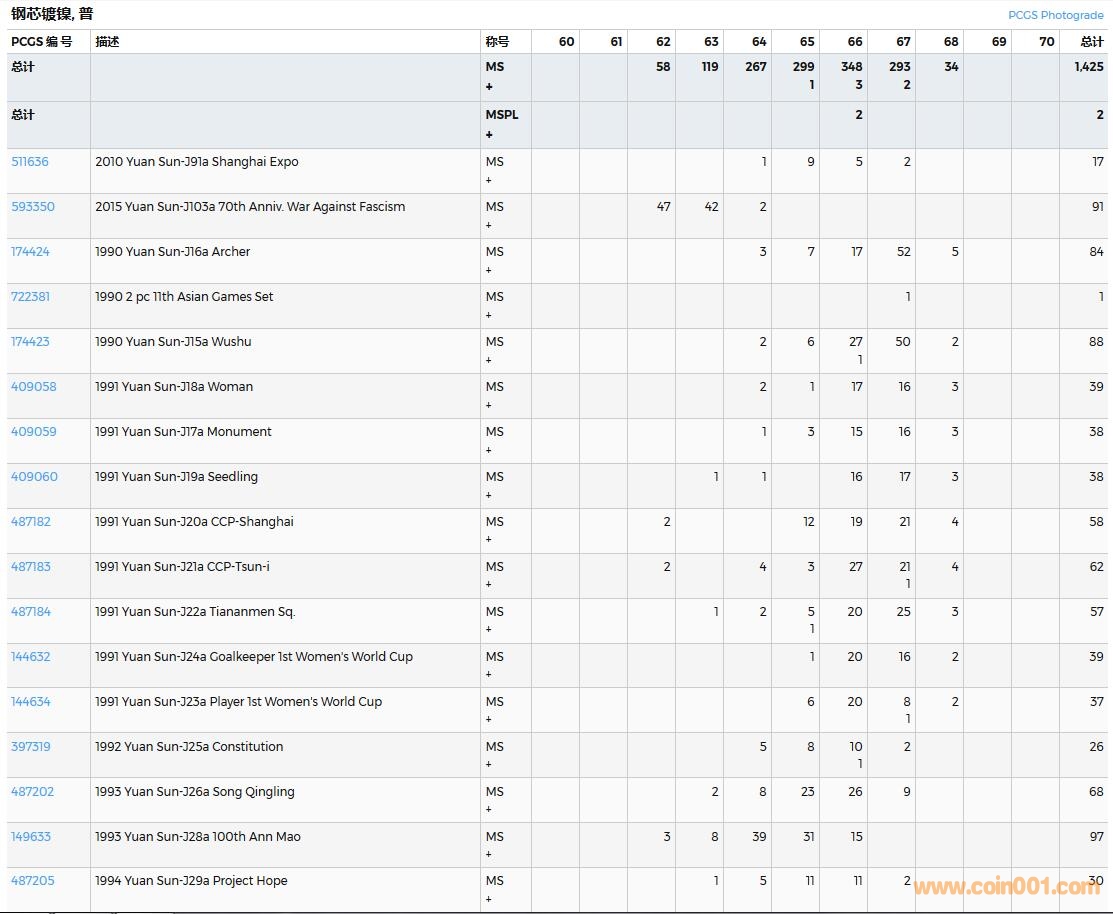Click the PCGS 编号 column header
The width and height of the screenshot is (1113, 914).
42,42
